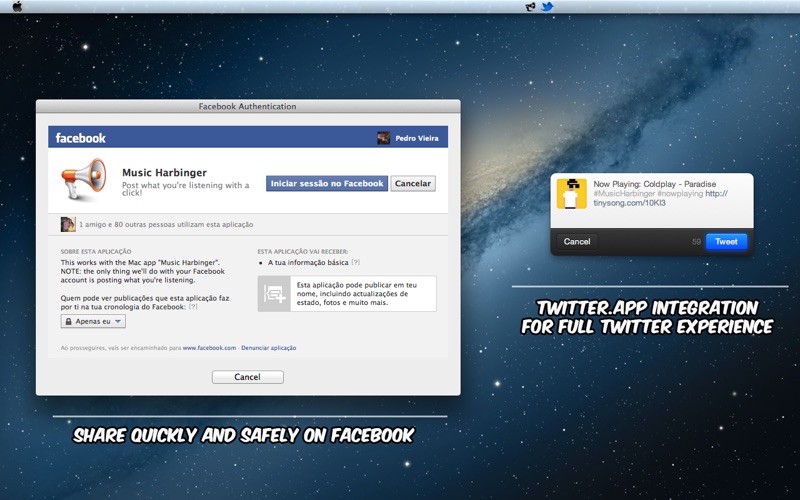Click the Music Harbinger megaphone menu bar icon
This screenshot has width=800, height=500.
click(531, 7)
